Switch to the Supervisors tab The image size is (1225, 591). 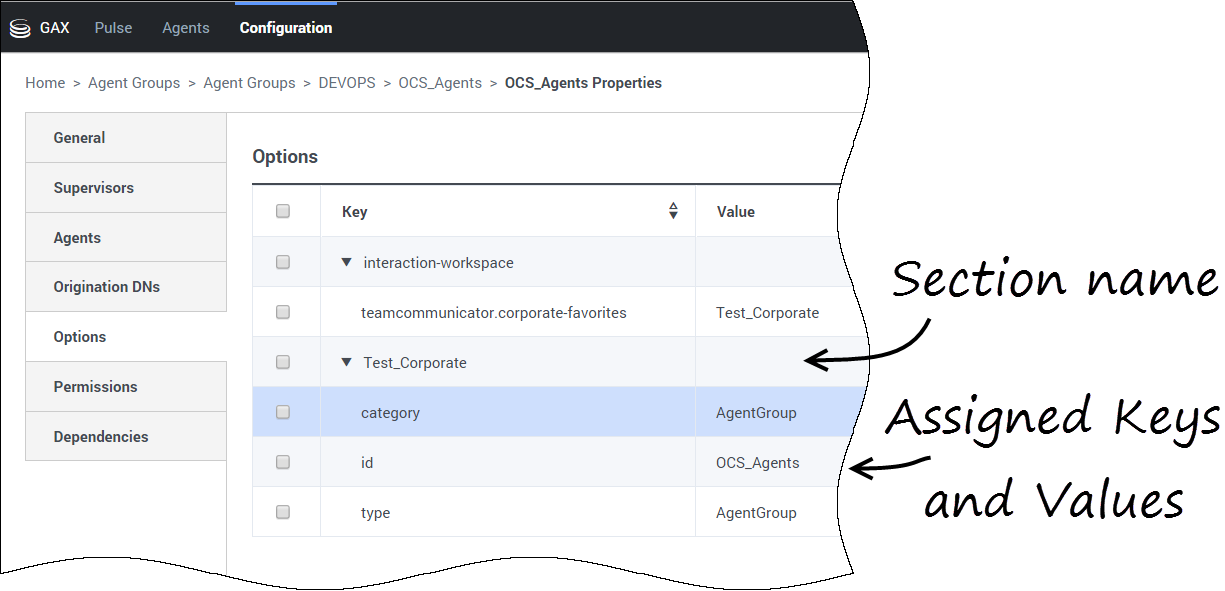pos(94,188)
